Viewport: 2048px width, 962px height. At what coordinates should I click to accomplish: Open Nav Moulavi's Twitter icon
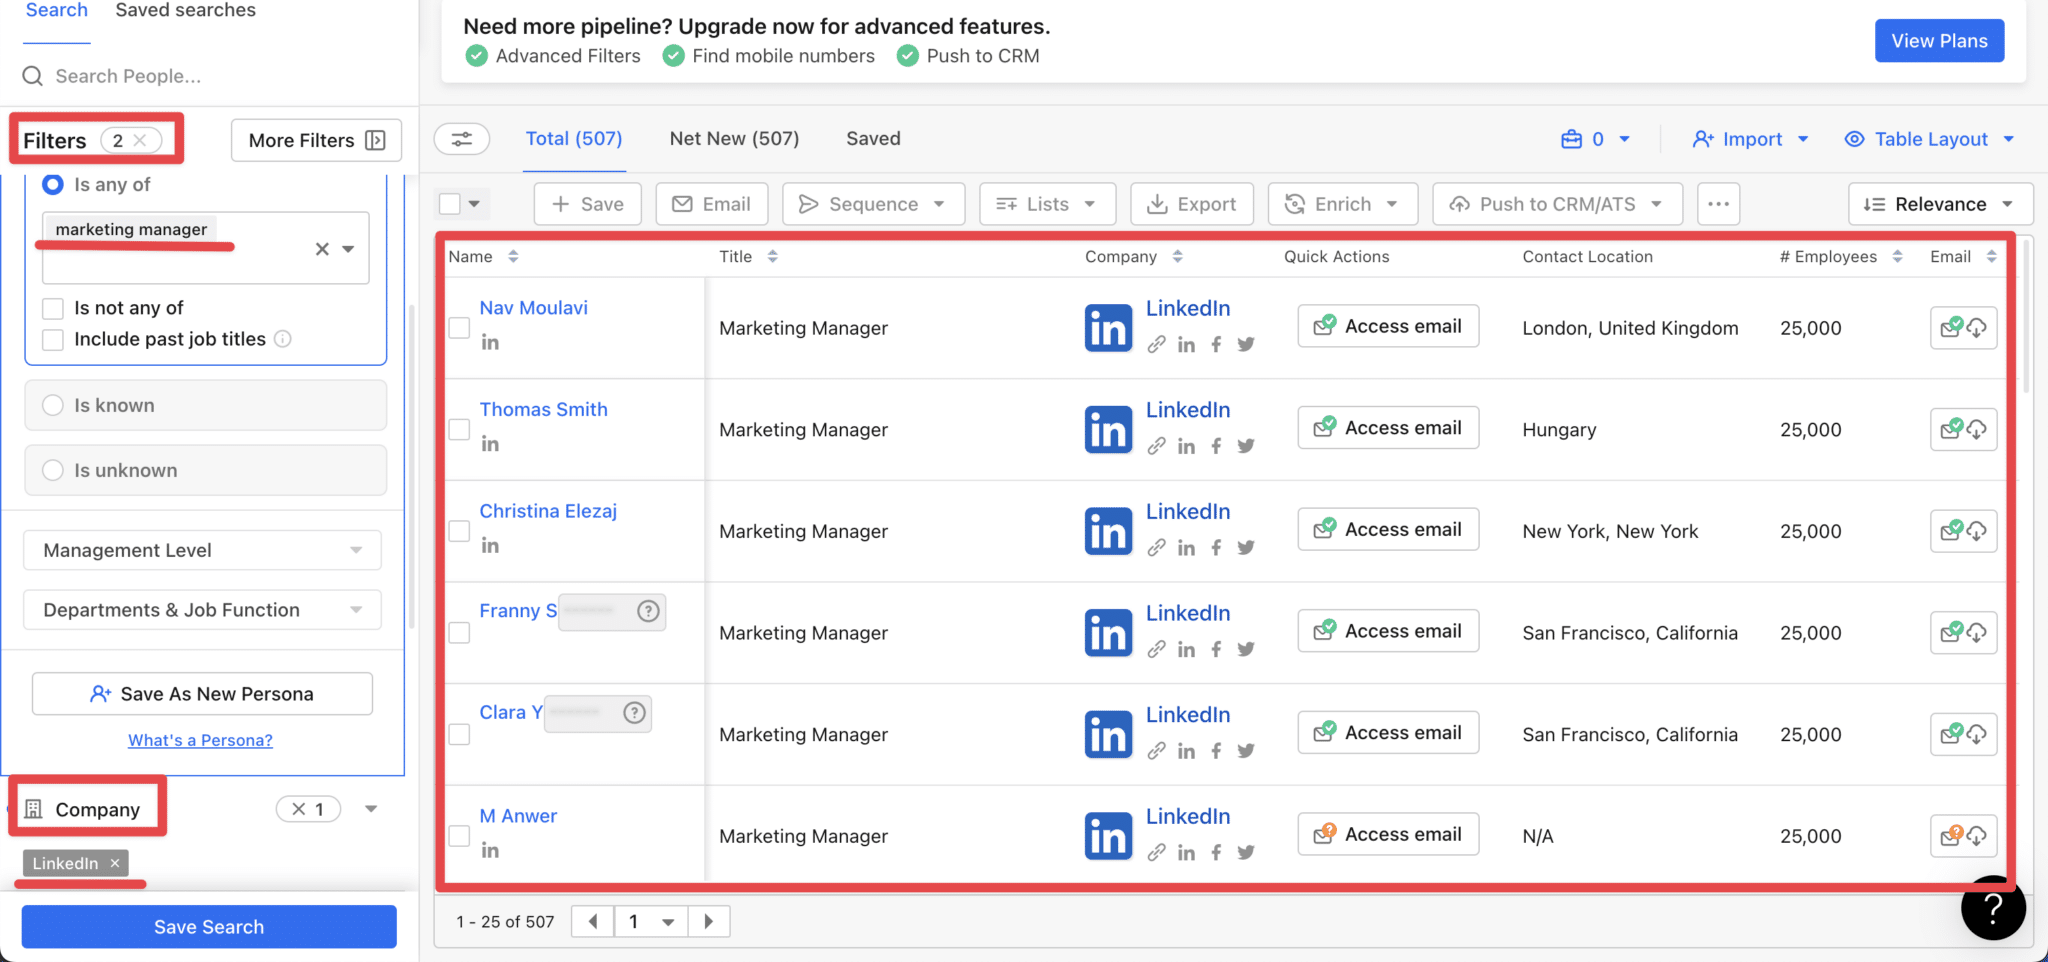[x=1246, y=344]
